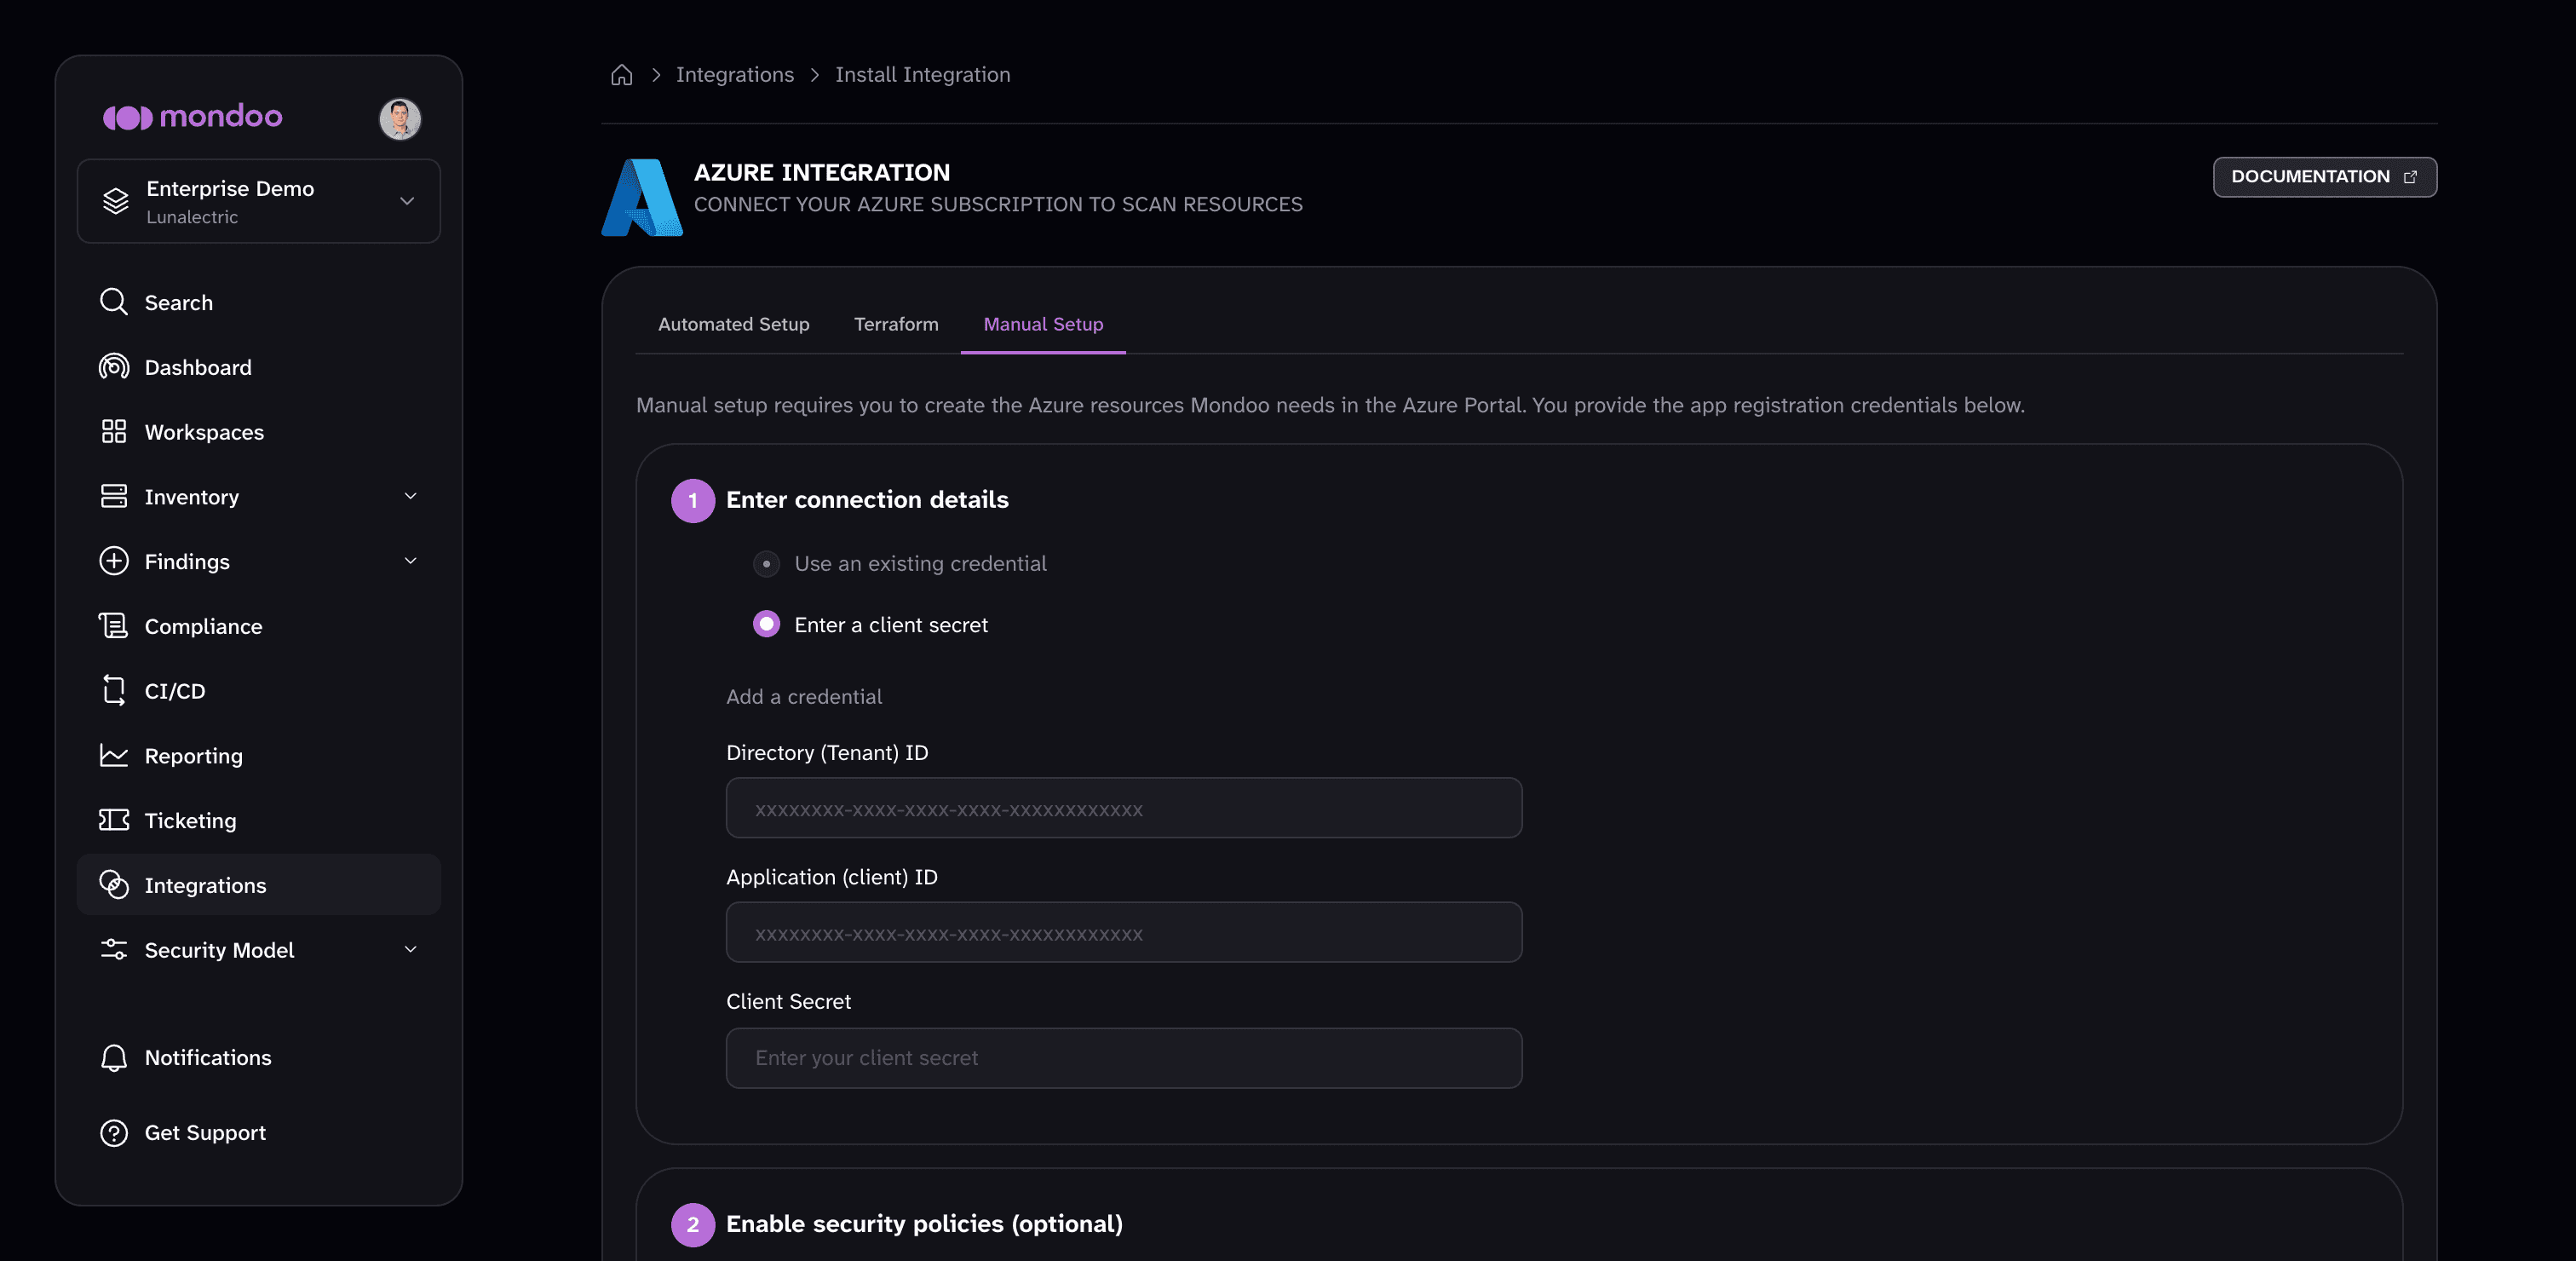Click the Ticketing ticket icon
Viewport: 2576px width, 1261px height.
pyautogui.click(x=114, y=820)
